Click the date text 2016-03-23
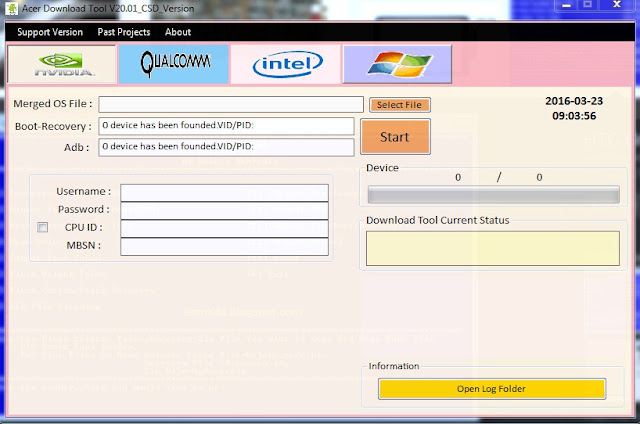 point(574,101)
